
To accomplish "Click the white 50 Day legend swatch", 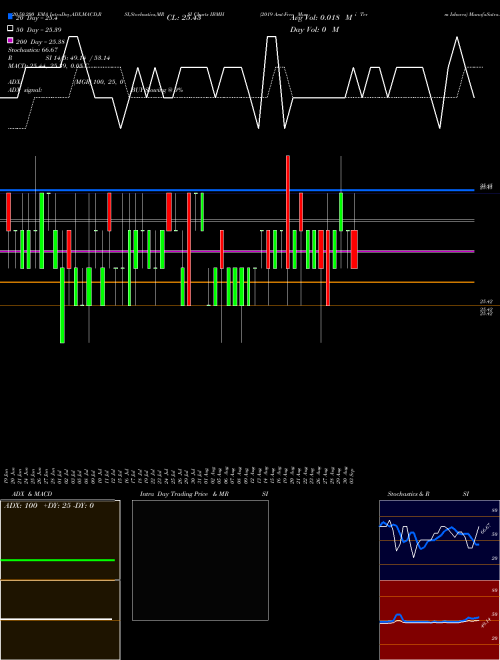I will coord(10,29).
